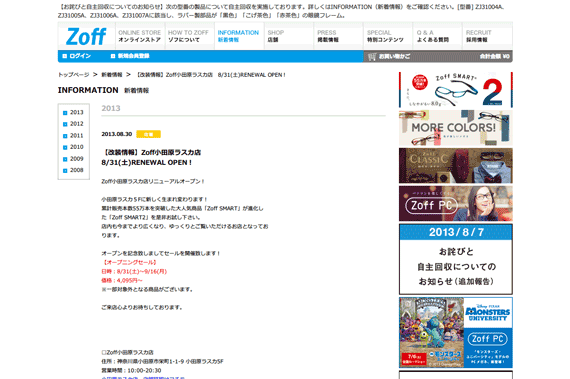Open the PRESS navigation item
The height and width of the screenshot is (379, 570).
pos(338,36)
